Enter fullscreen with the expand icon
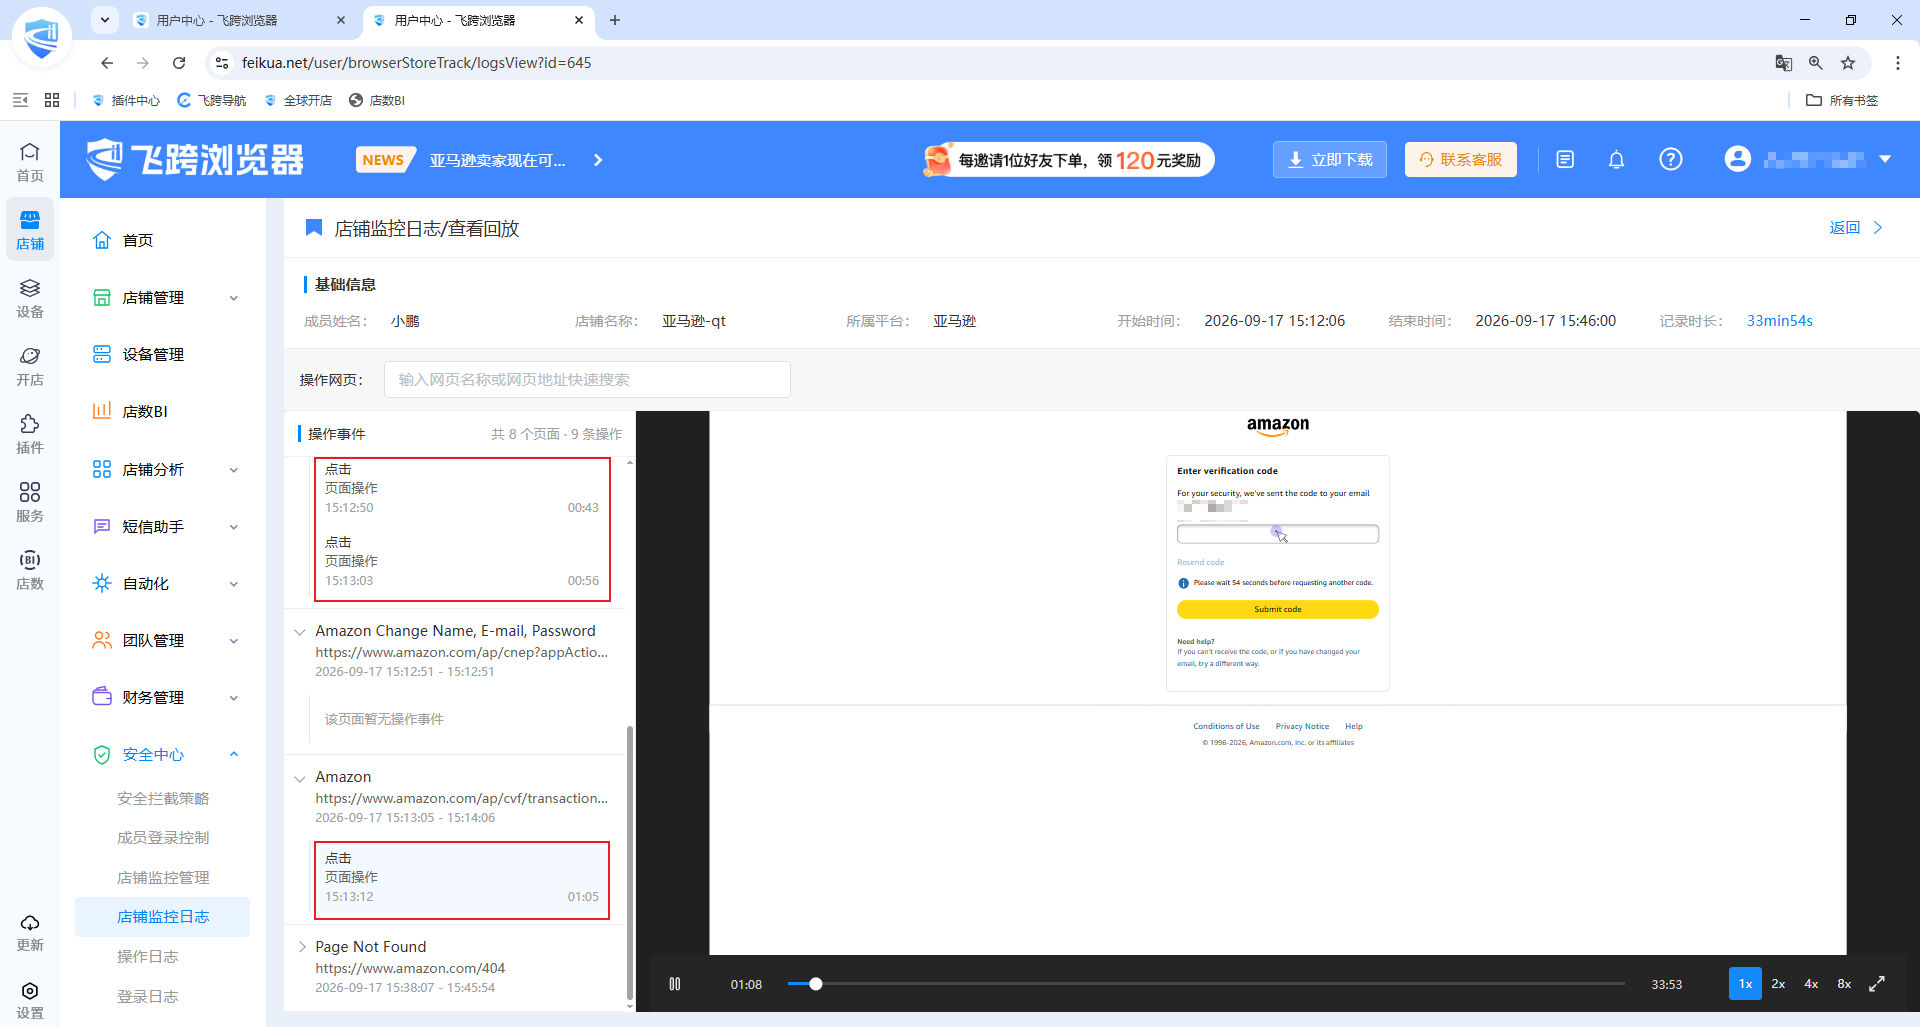The image size is (1920, 1027). (1877, 984)
